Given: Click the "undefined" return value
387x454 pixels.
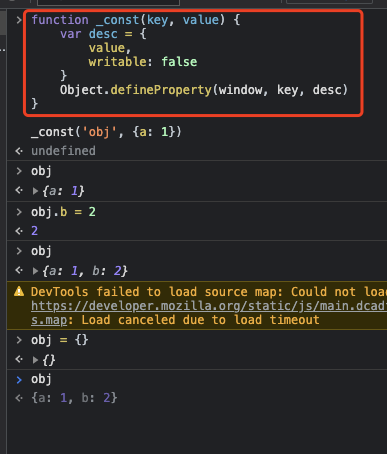Looking at the screenshot, I should click(x=63, y=151).
